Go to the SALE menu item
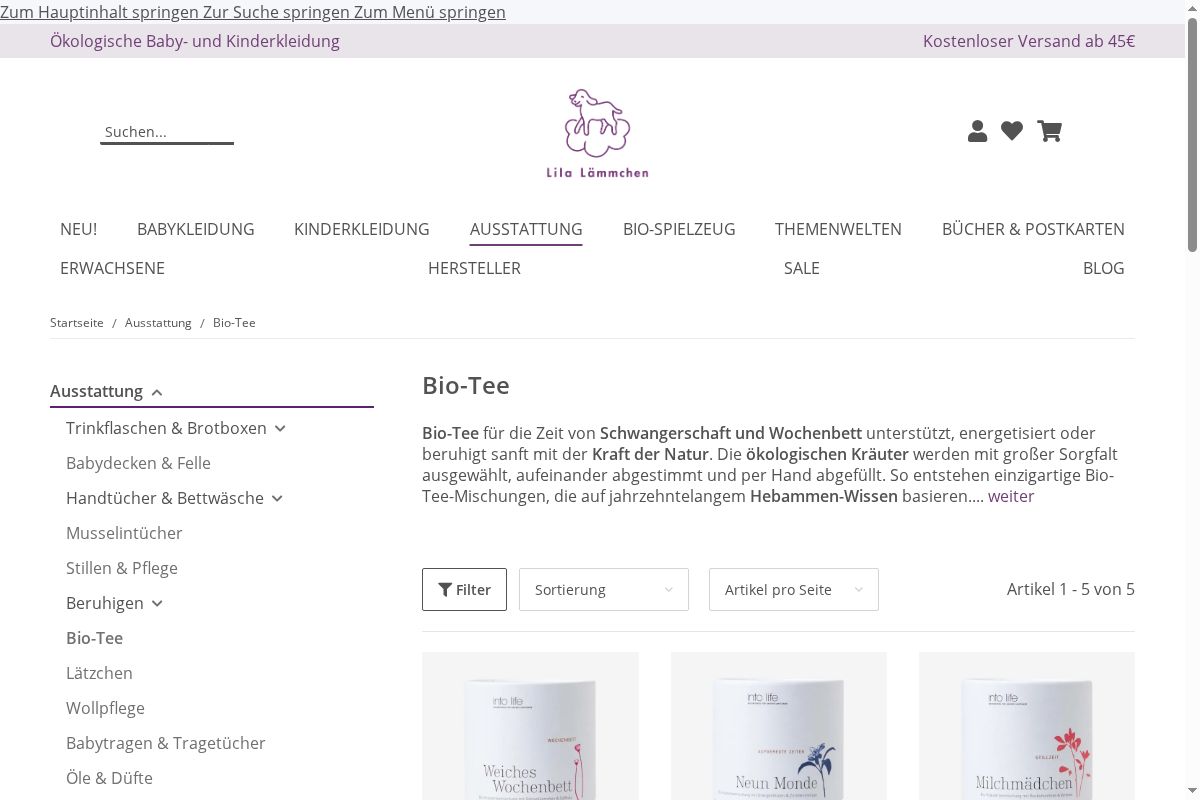Viewport: 1200px width, 800px height. point(802,268)
